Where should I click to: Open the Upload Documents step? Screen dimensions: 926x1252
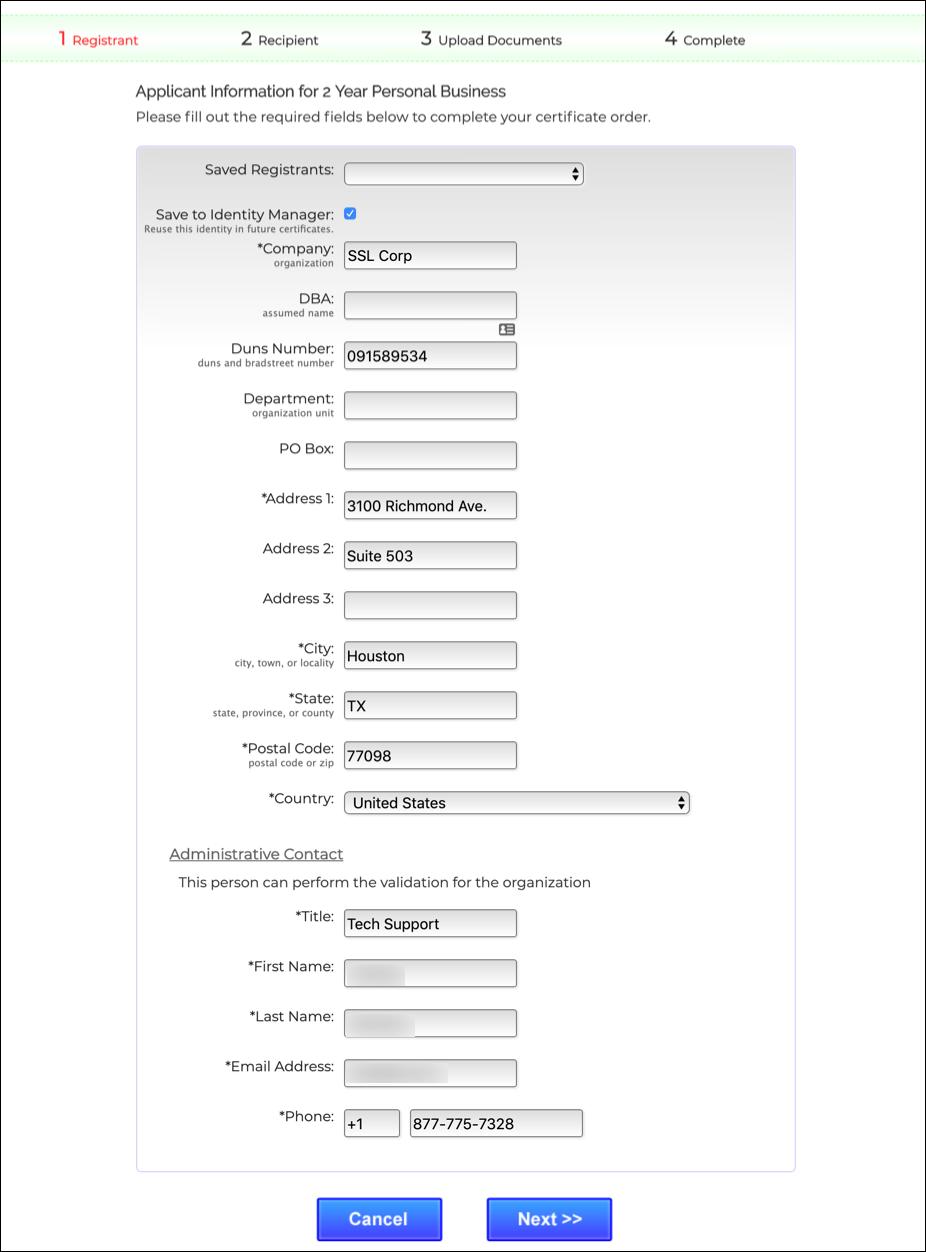click(491, 40)
